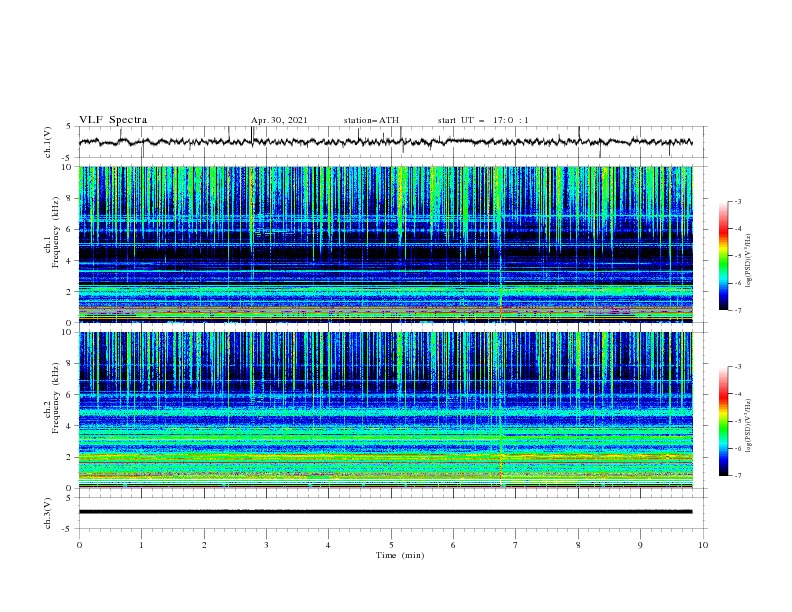This screenshot has width=792, height=612.
Task: Click the ch.1 waveform trace
Action: pyautogui.click(x=385, y=142)
